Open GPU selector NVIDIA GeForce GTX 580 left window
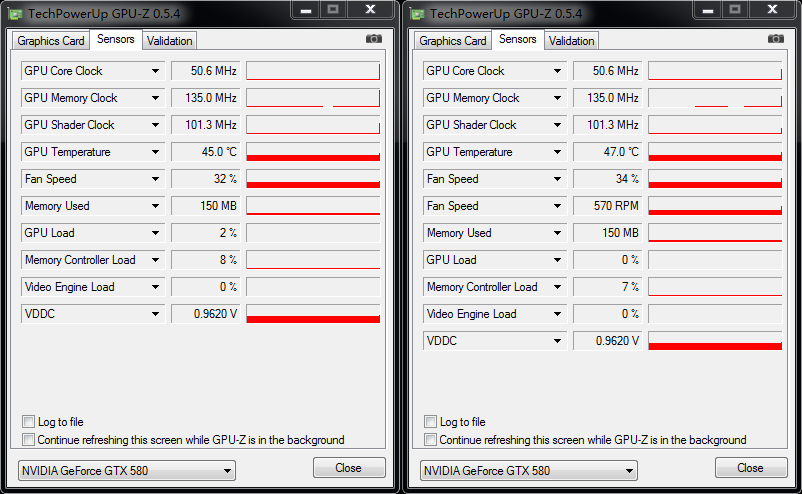Viewport: 802px width, 494px height. 127,470
